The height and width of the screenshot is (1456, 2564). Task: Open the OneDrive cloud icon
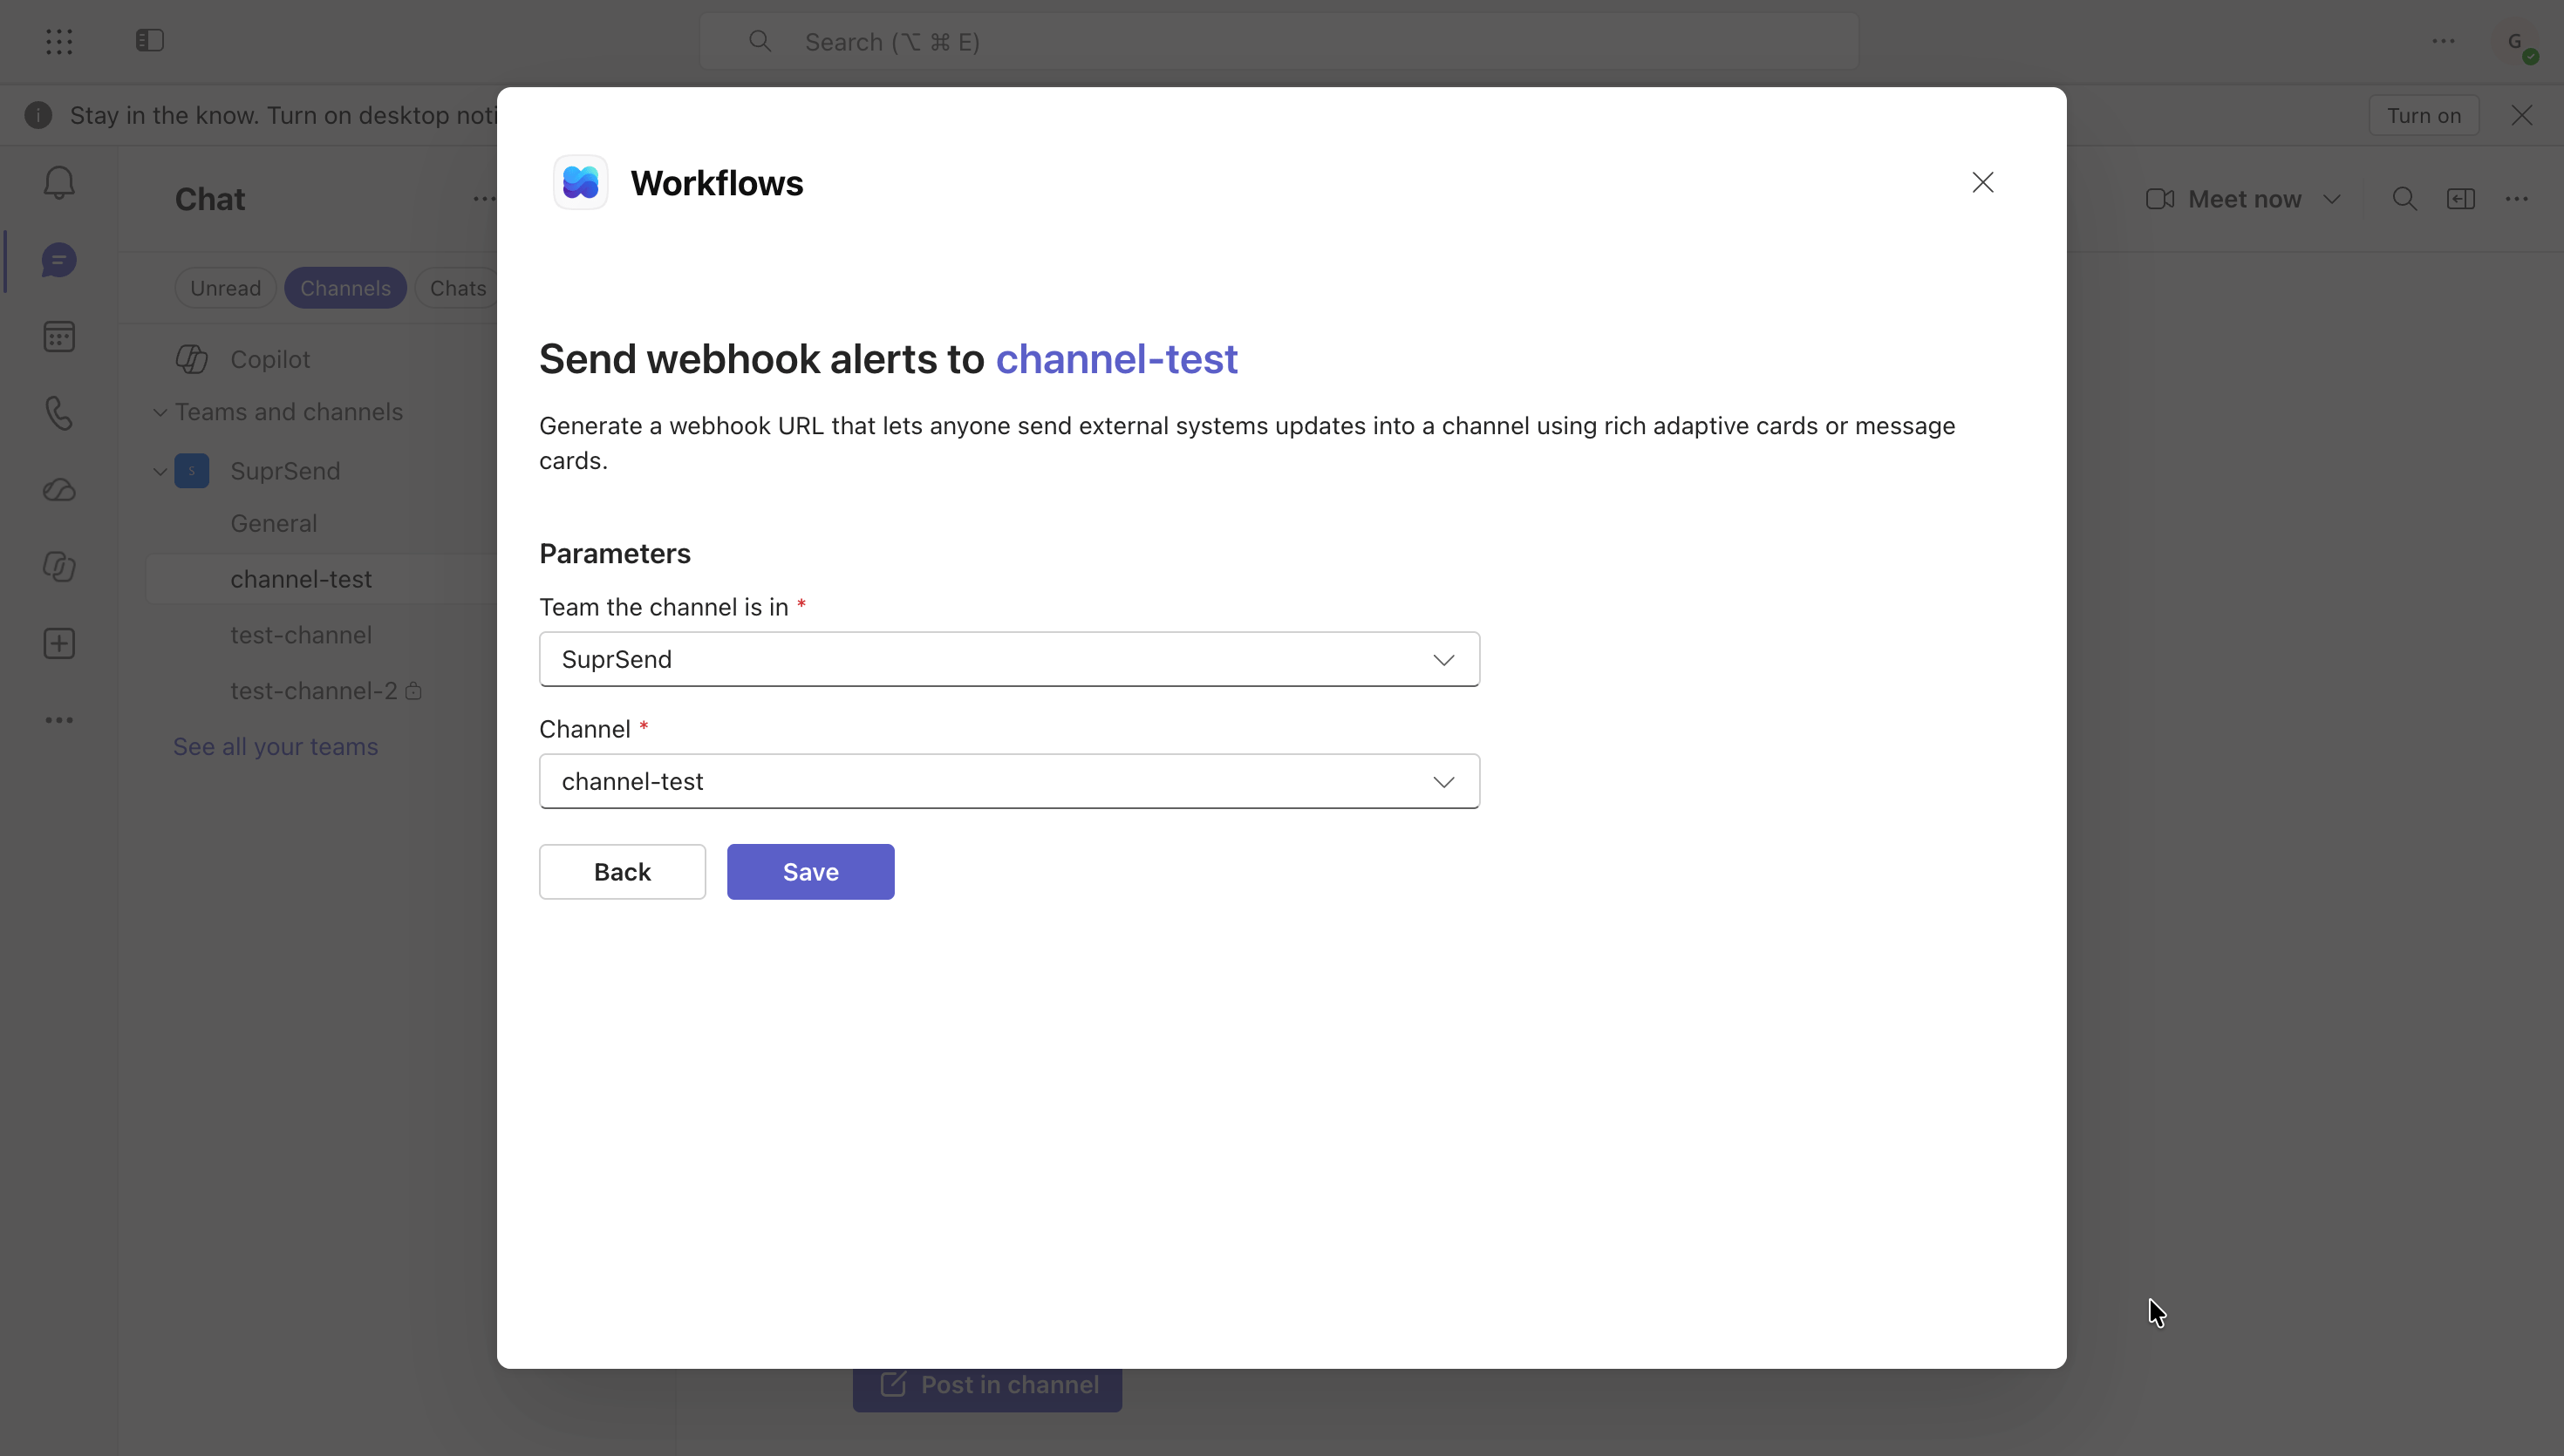59,490
